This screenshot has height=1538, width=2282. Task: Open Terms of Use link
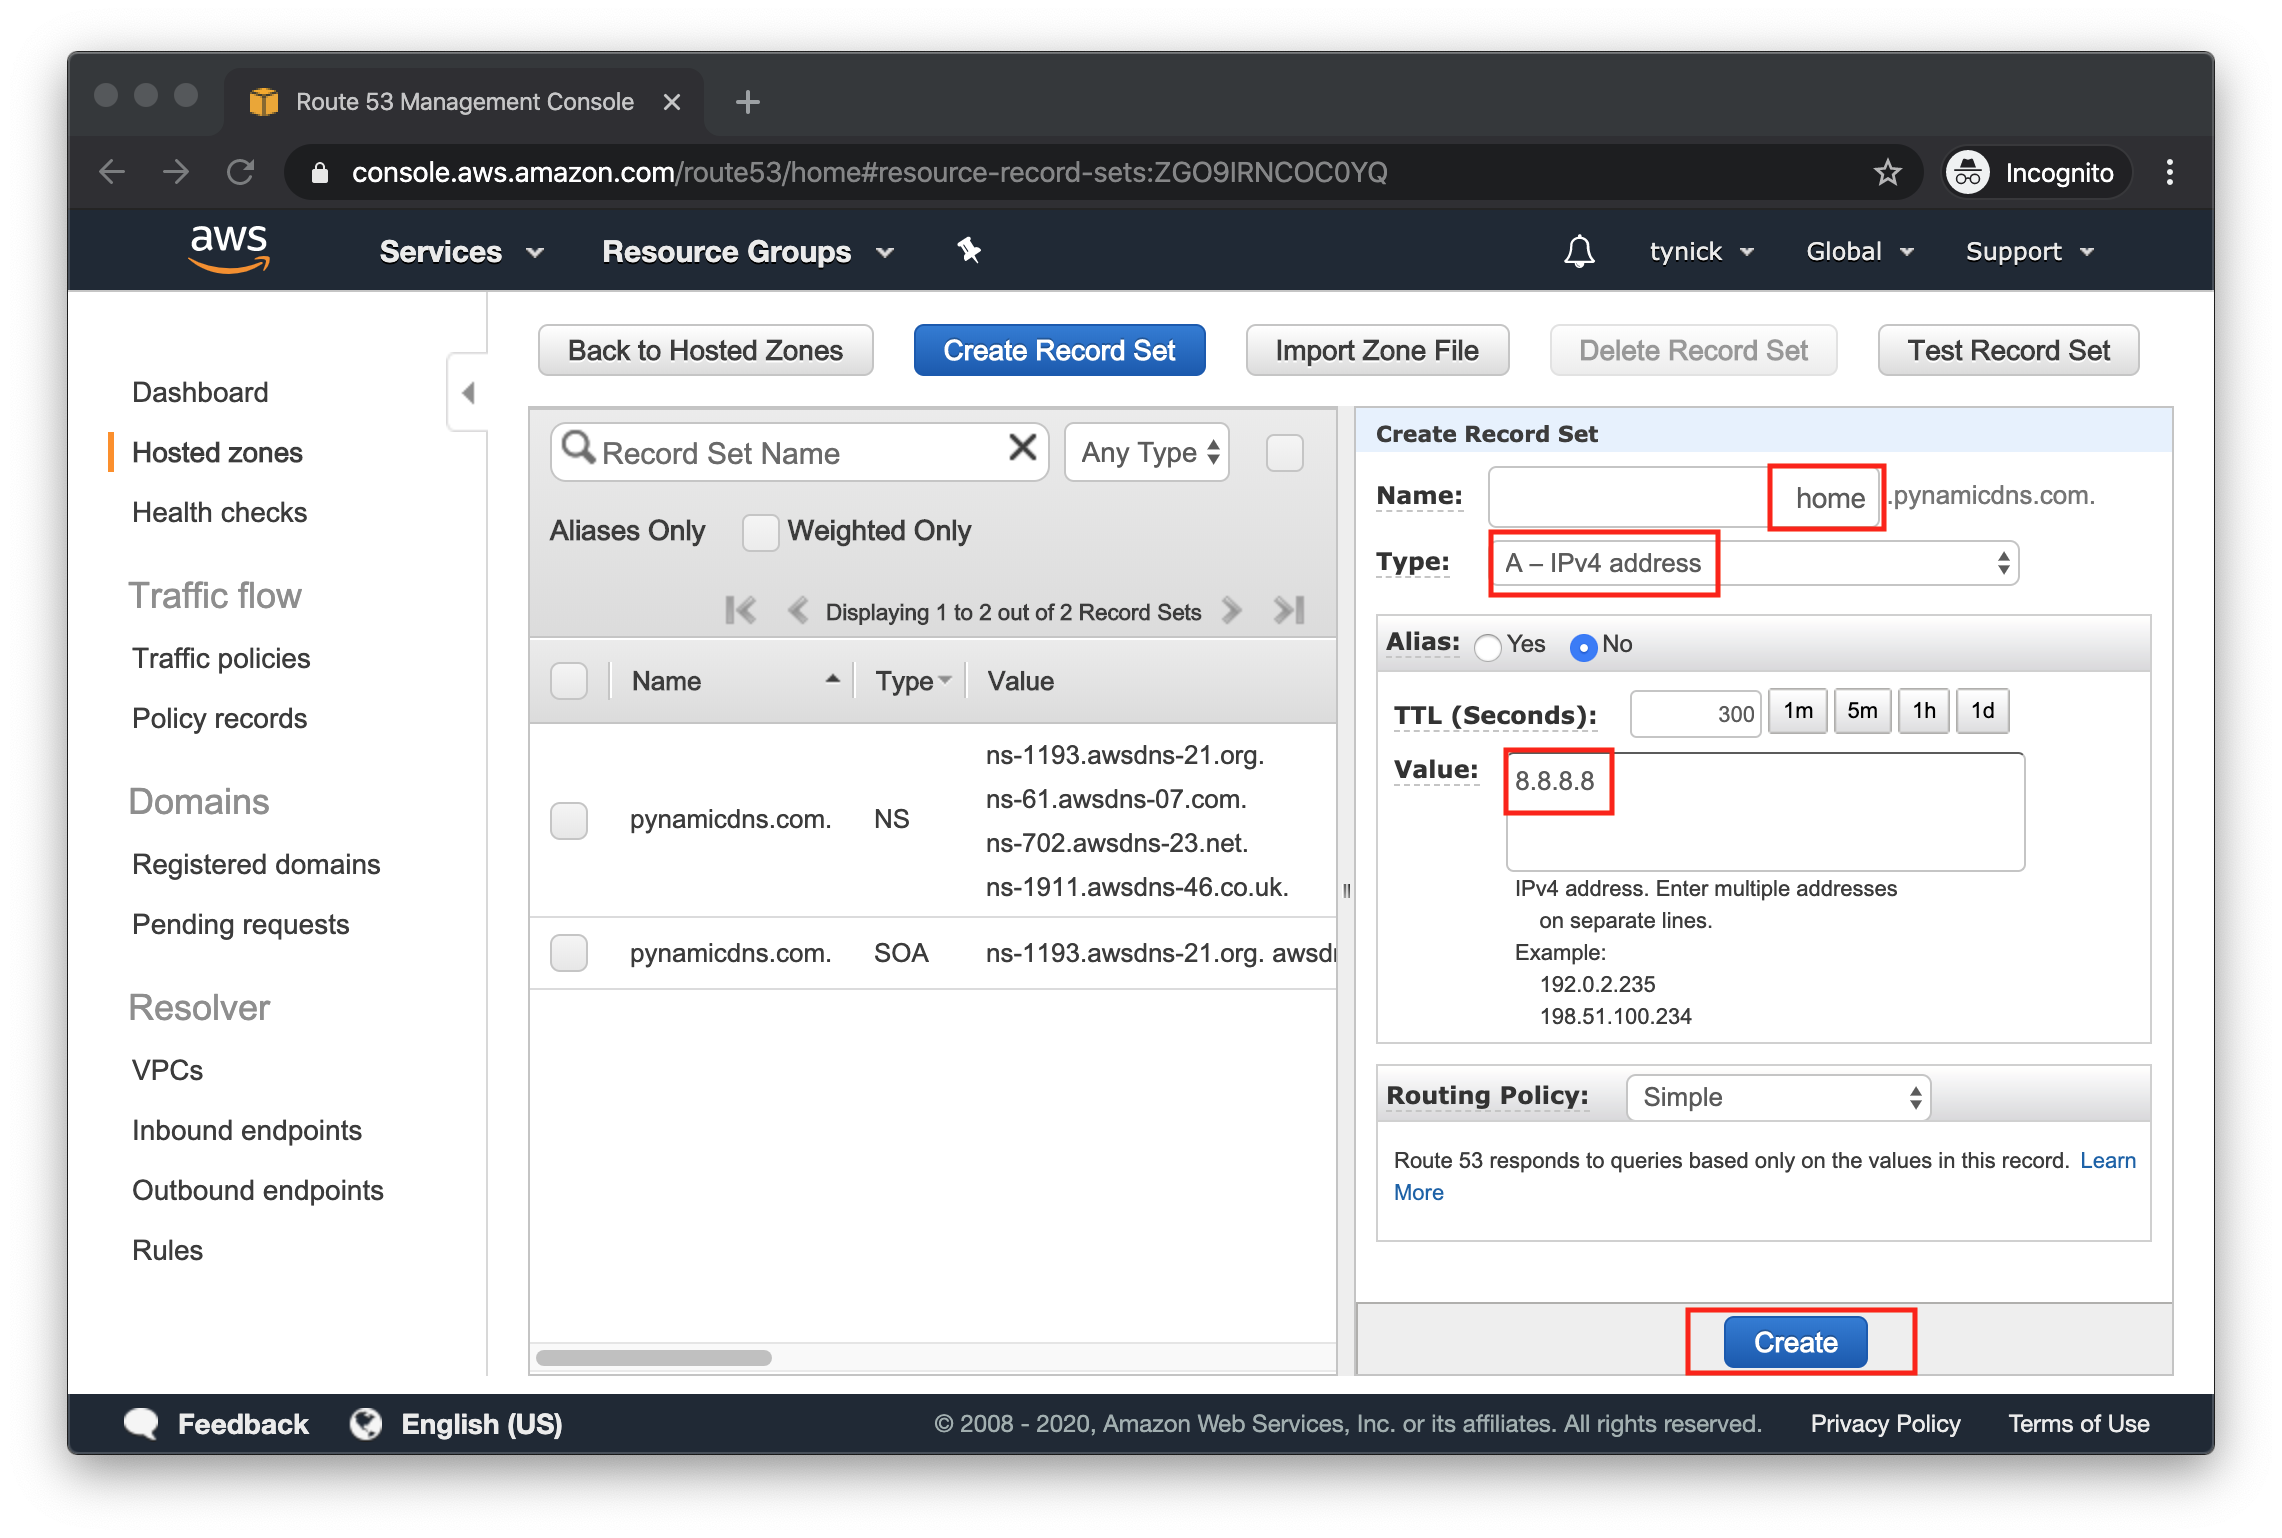2078,1423
